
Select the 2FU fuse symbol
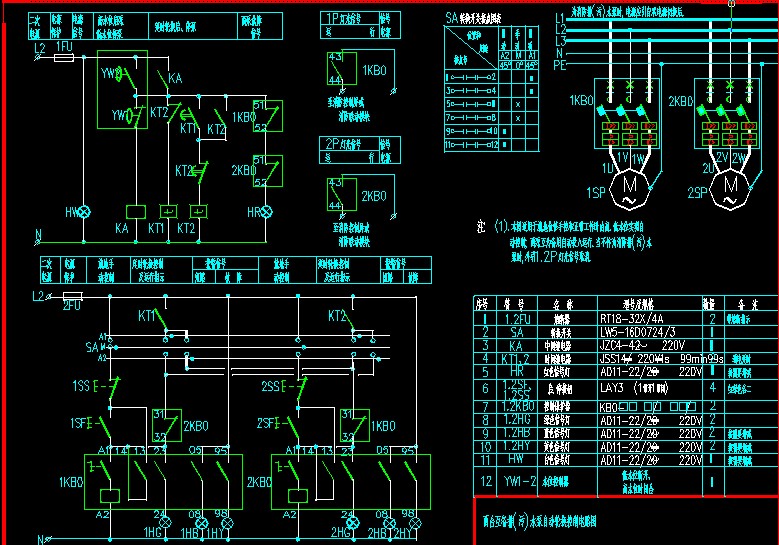click(x=71, y=297)
